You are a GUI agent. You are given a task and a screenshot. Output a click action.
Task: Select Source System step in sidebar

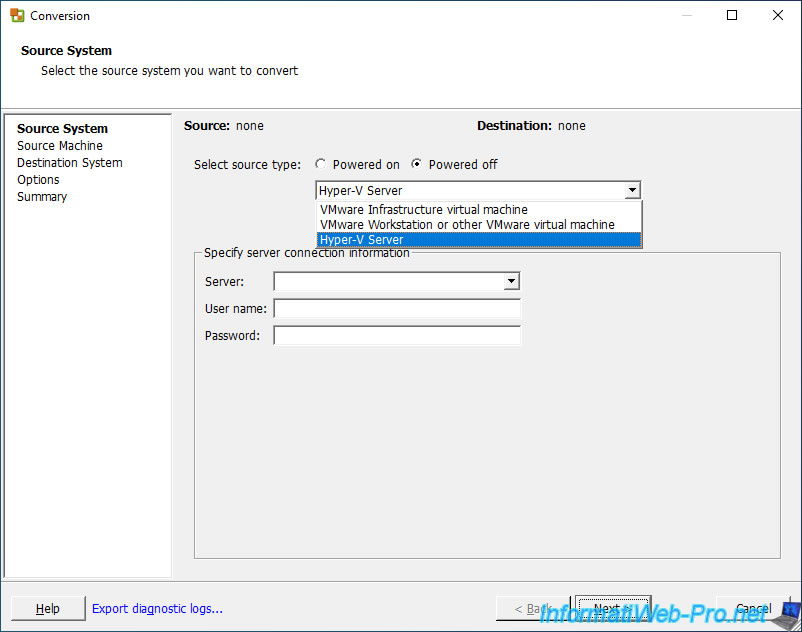(x=62, y=128)
